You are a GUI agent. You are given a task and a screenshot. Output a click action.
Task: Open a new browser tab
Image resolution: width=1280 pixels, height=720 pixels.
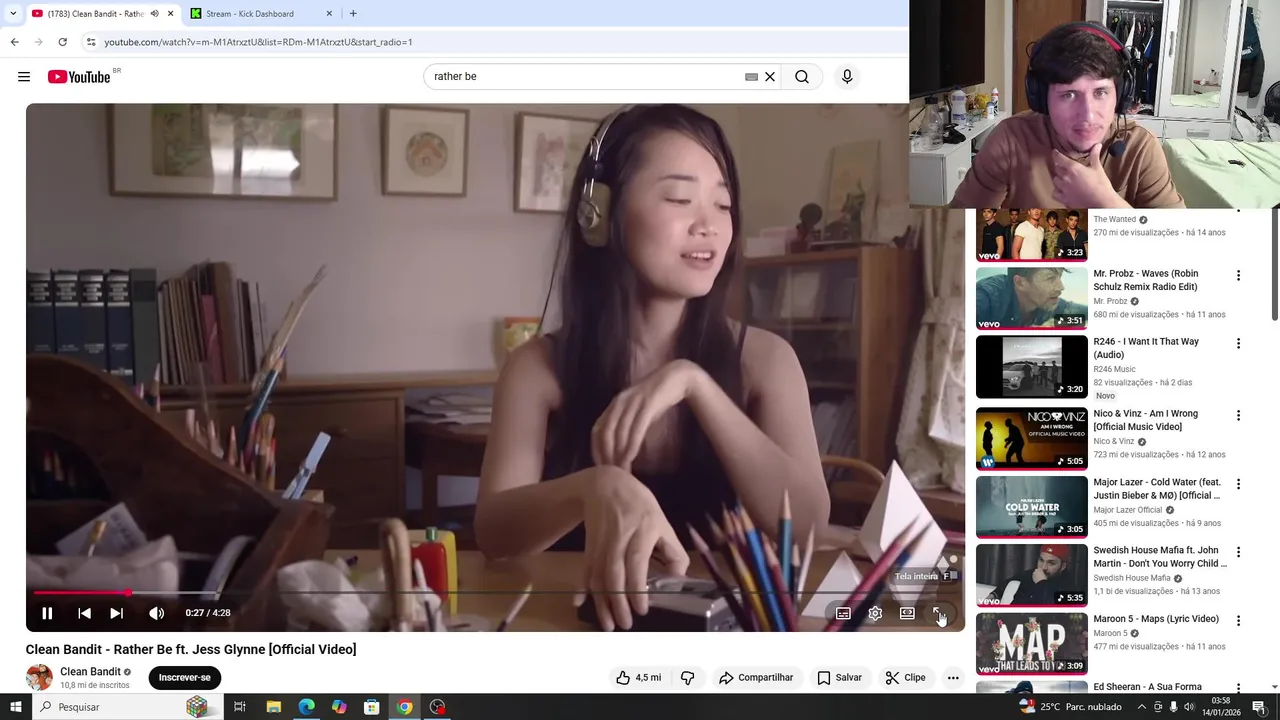click(353, 14)
